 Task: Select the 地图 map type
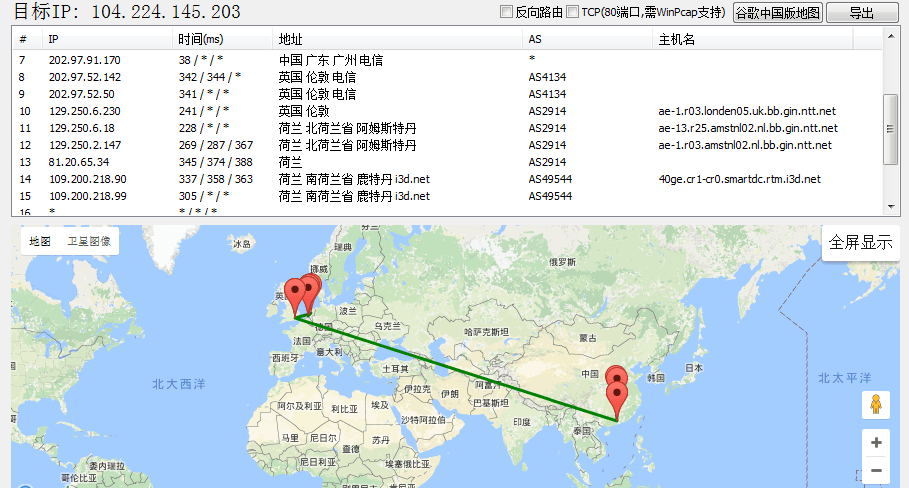[x=40, y=242]
